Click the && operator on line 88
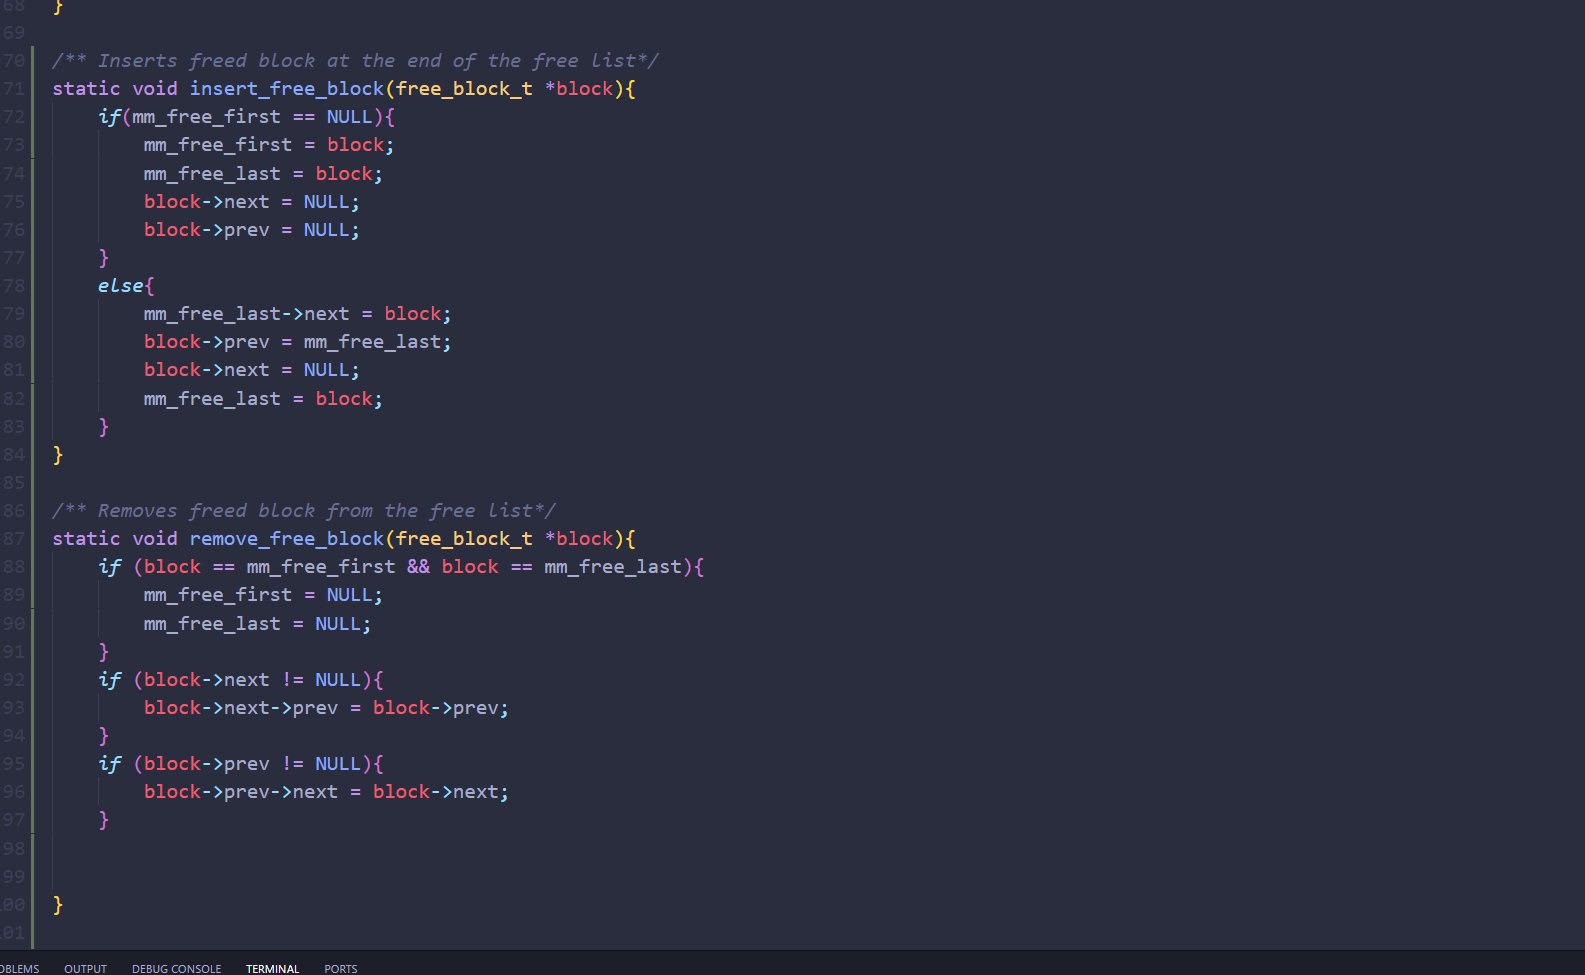The image size is (1585, 975). (x=418, y=567)
